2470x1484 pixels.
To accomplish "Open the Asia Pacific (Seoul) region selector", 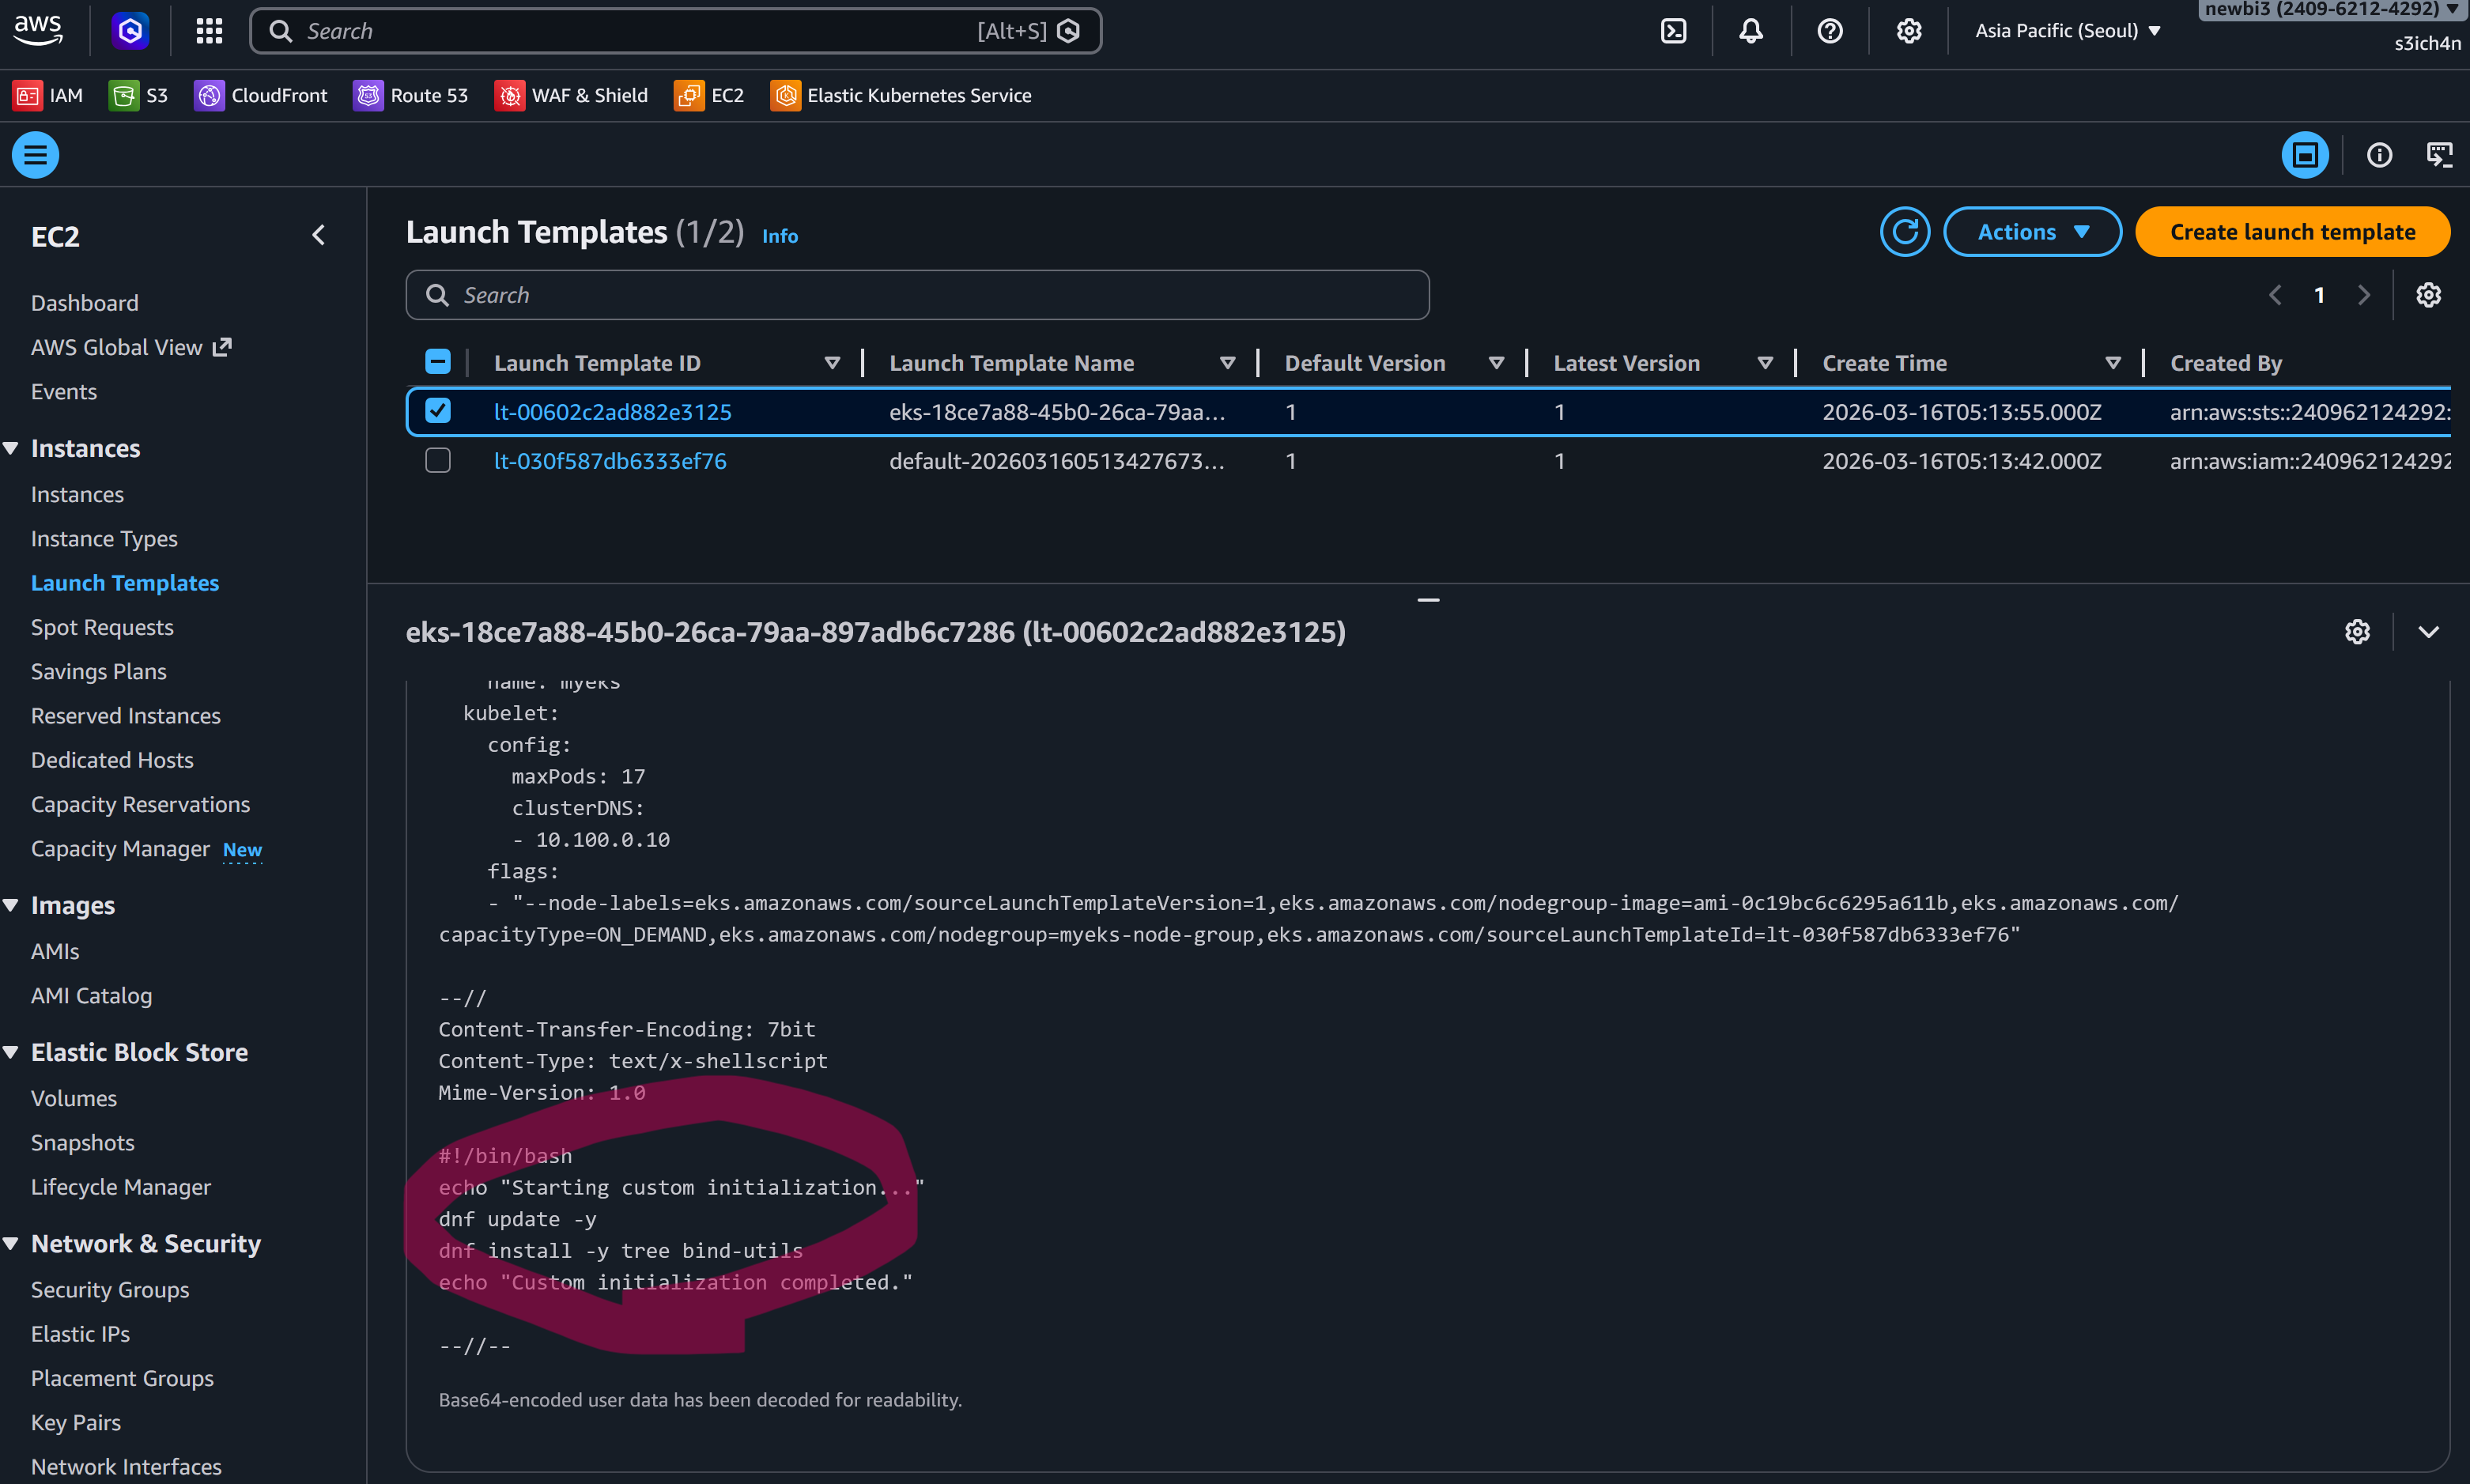I will click(x=2067, y=31).
